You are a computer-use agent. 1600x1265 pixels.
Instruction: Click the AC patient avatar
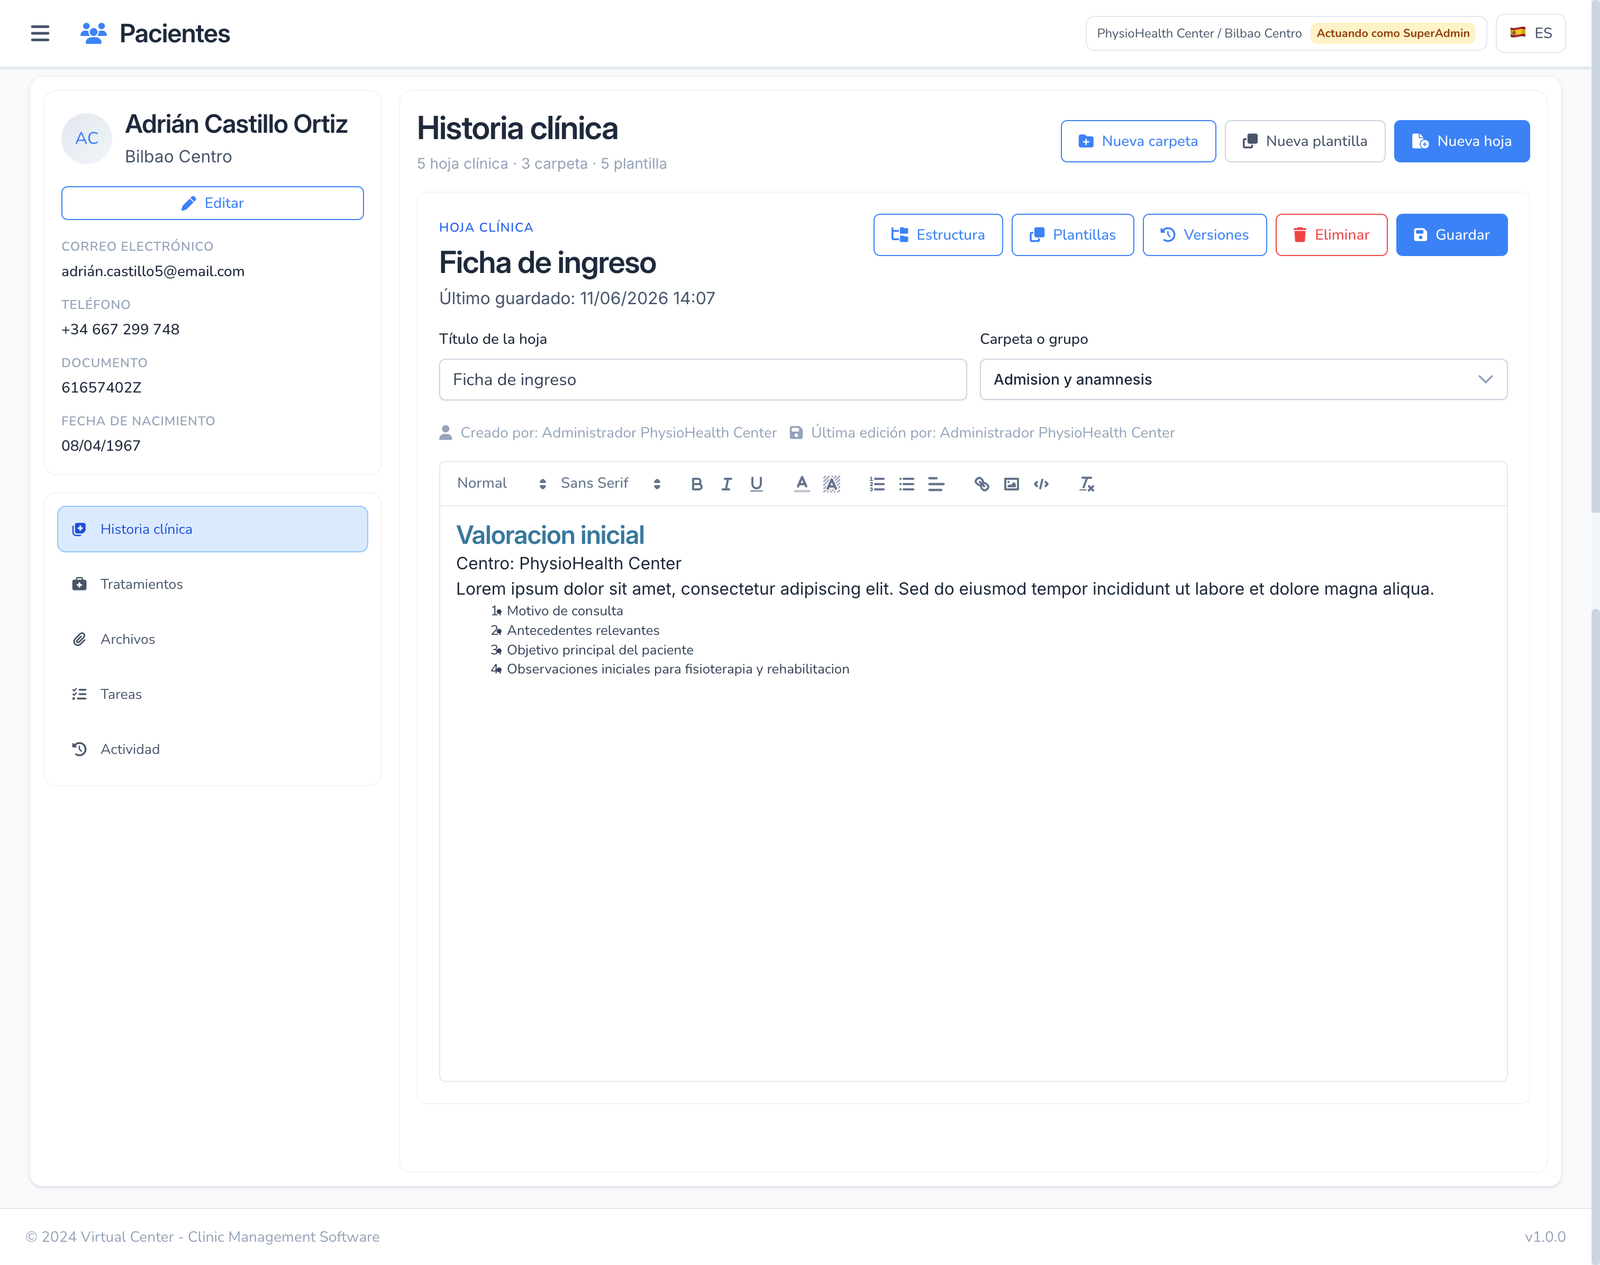87,138
